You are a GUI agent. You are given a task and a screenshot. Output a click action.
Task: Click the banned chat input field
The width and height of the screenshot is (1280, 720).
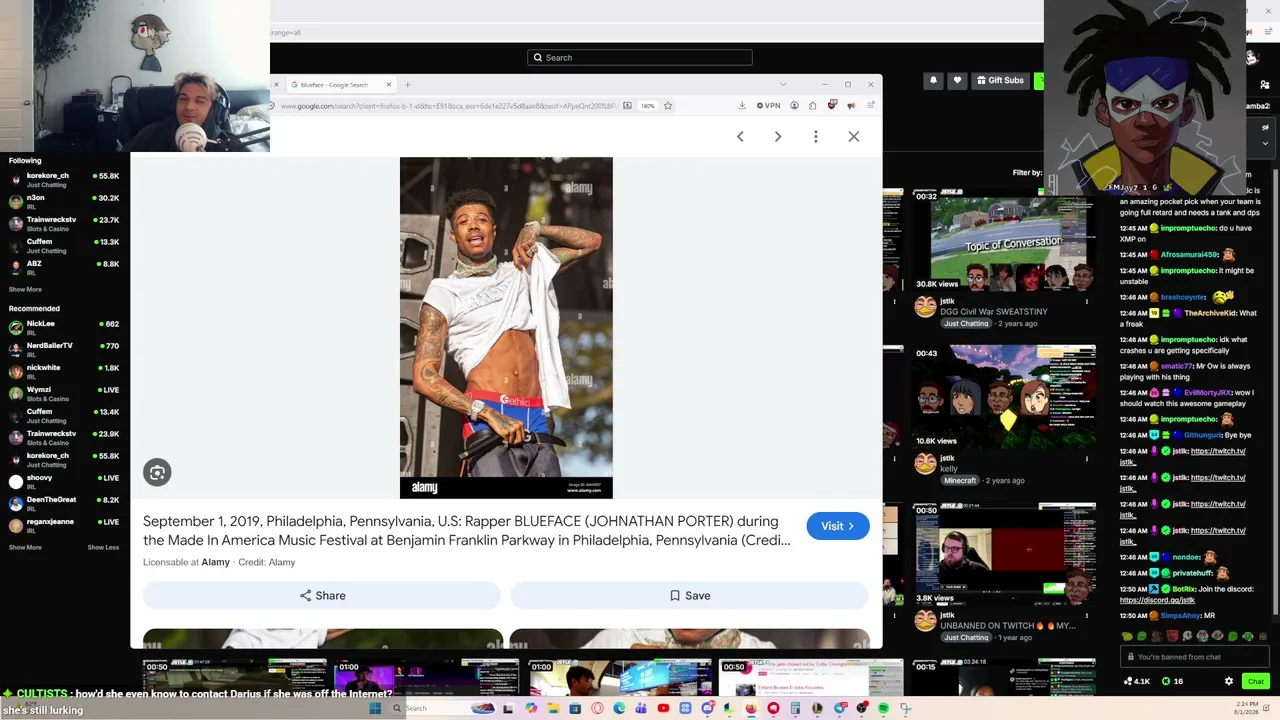[1195, 657]
